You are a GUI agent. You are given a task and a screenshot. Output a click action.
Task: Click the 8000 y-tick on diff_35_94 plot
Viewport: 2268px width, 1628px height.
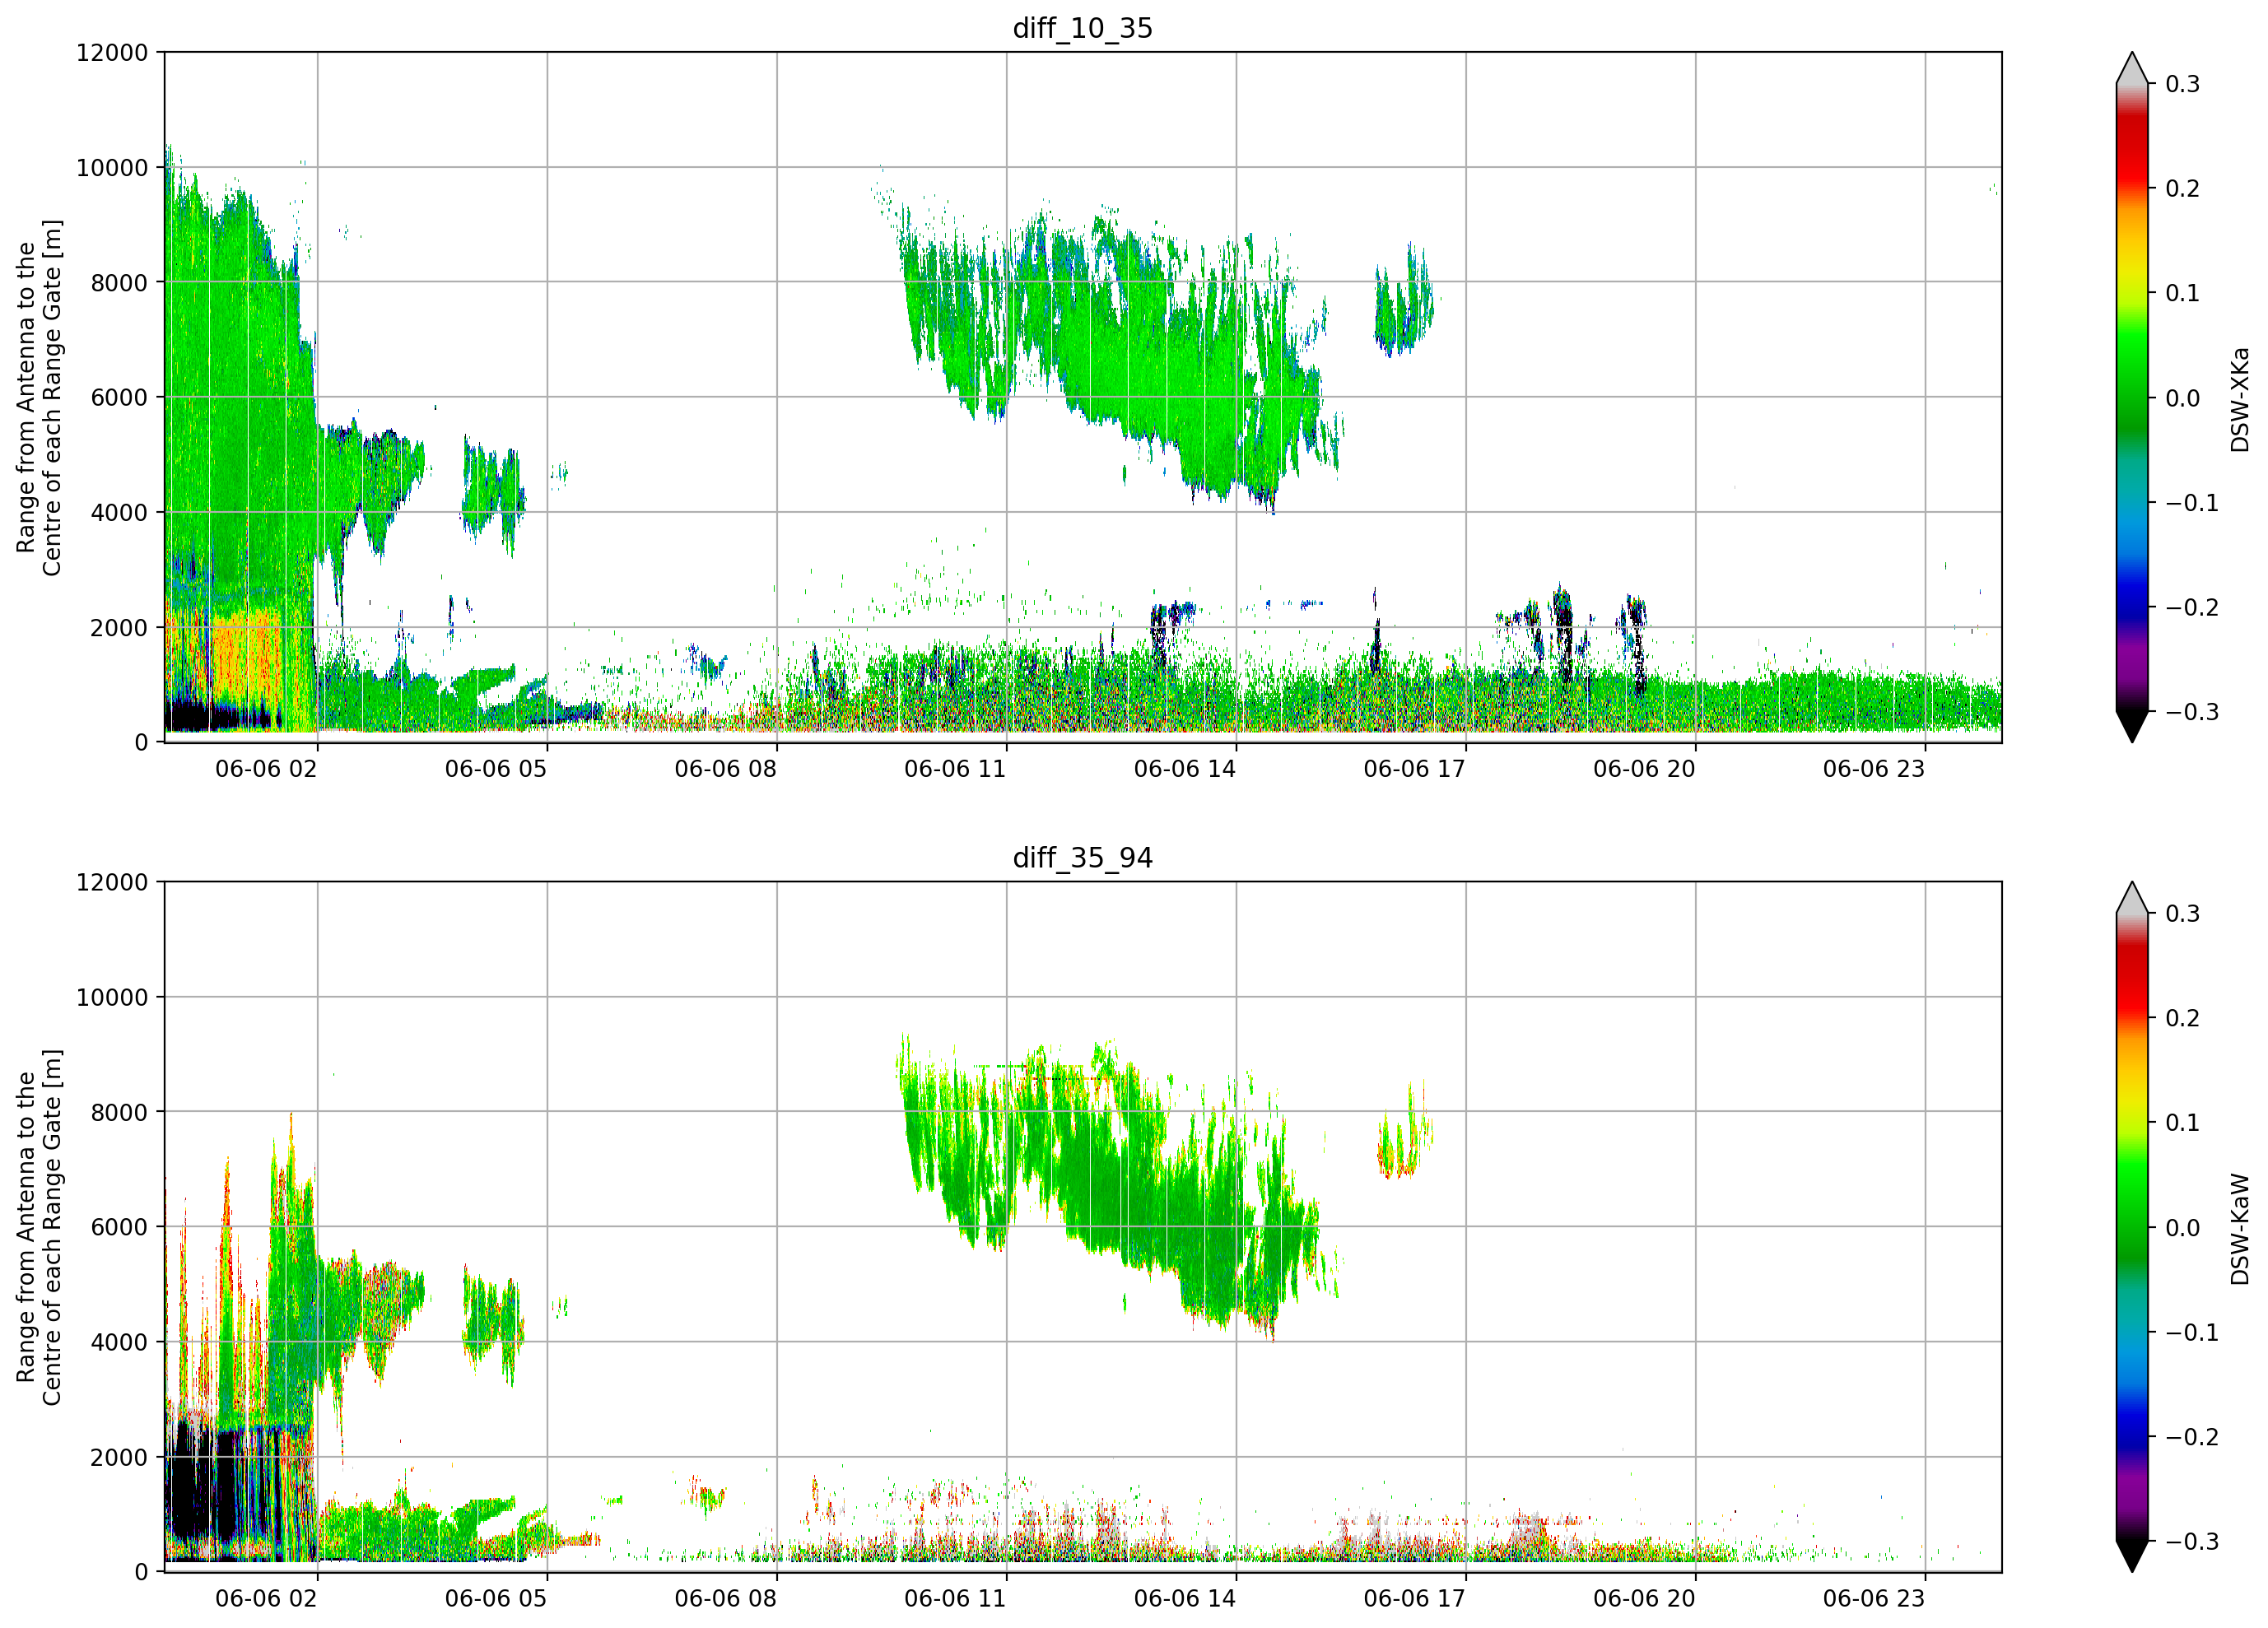click(x=119, y=1113)
